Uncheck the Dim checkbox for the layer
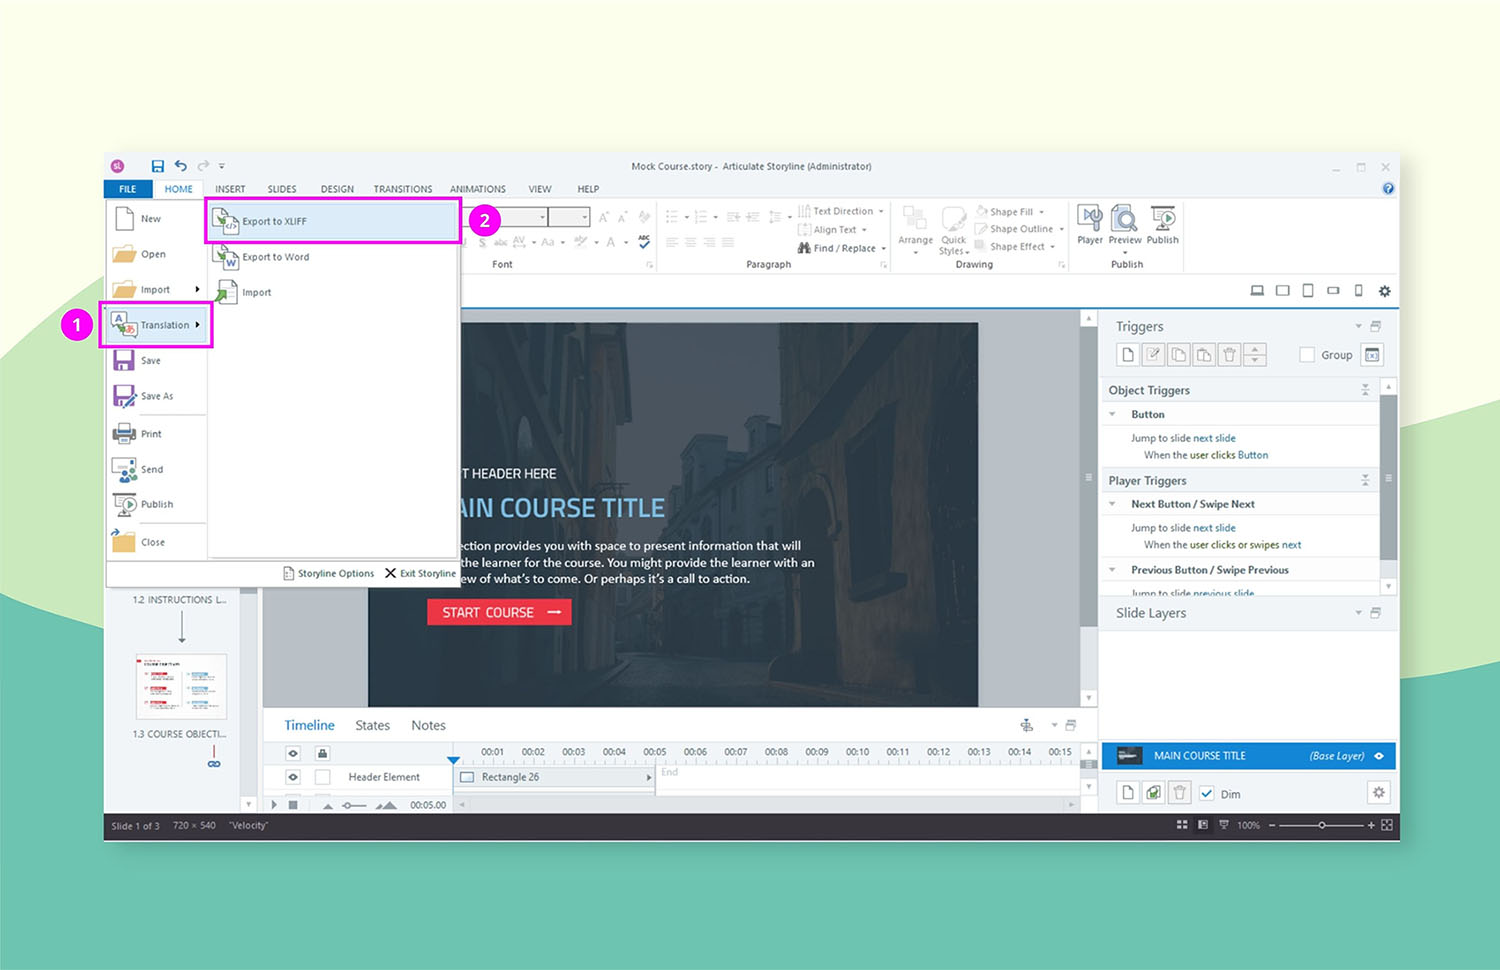This screenshot has width=1500, height=970. click(1206, 793)
